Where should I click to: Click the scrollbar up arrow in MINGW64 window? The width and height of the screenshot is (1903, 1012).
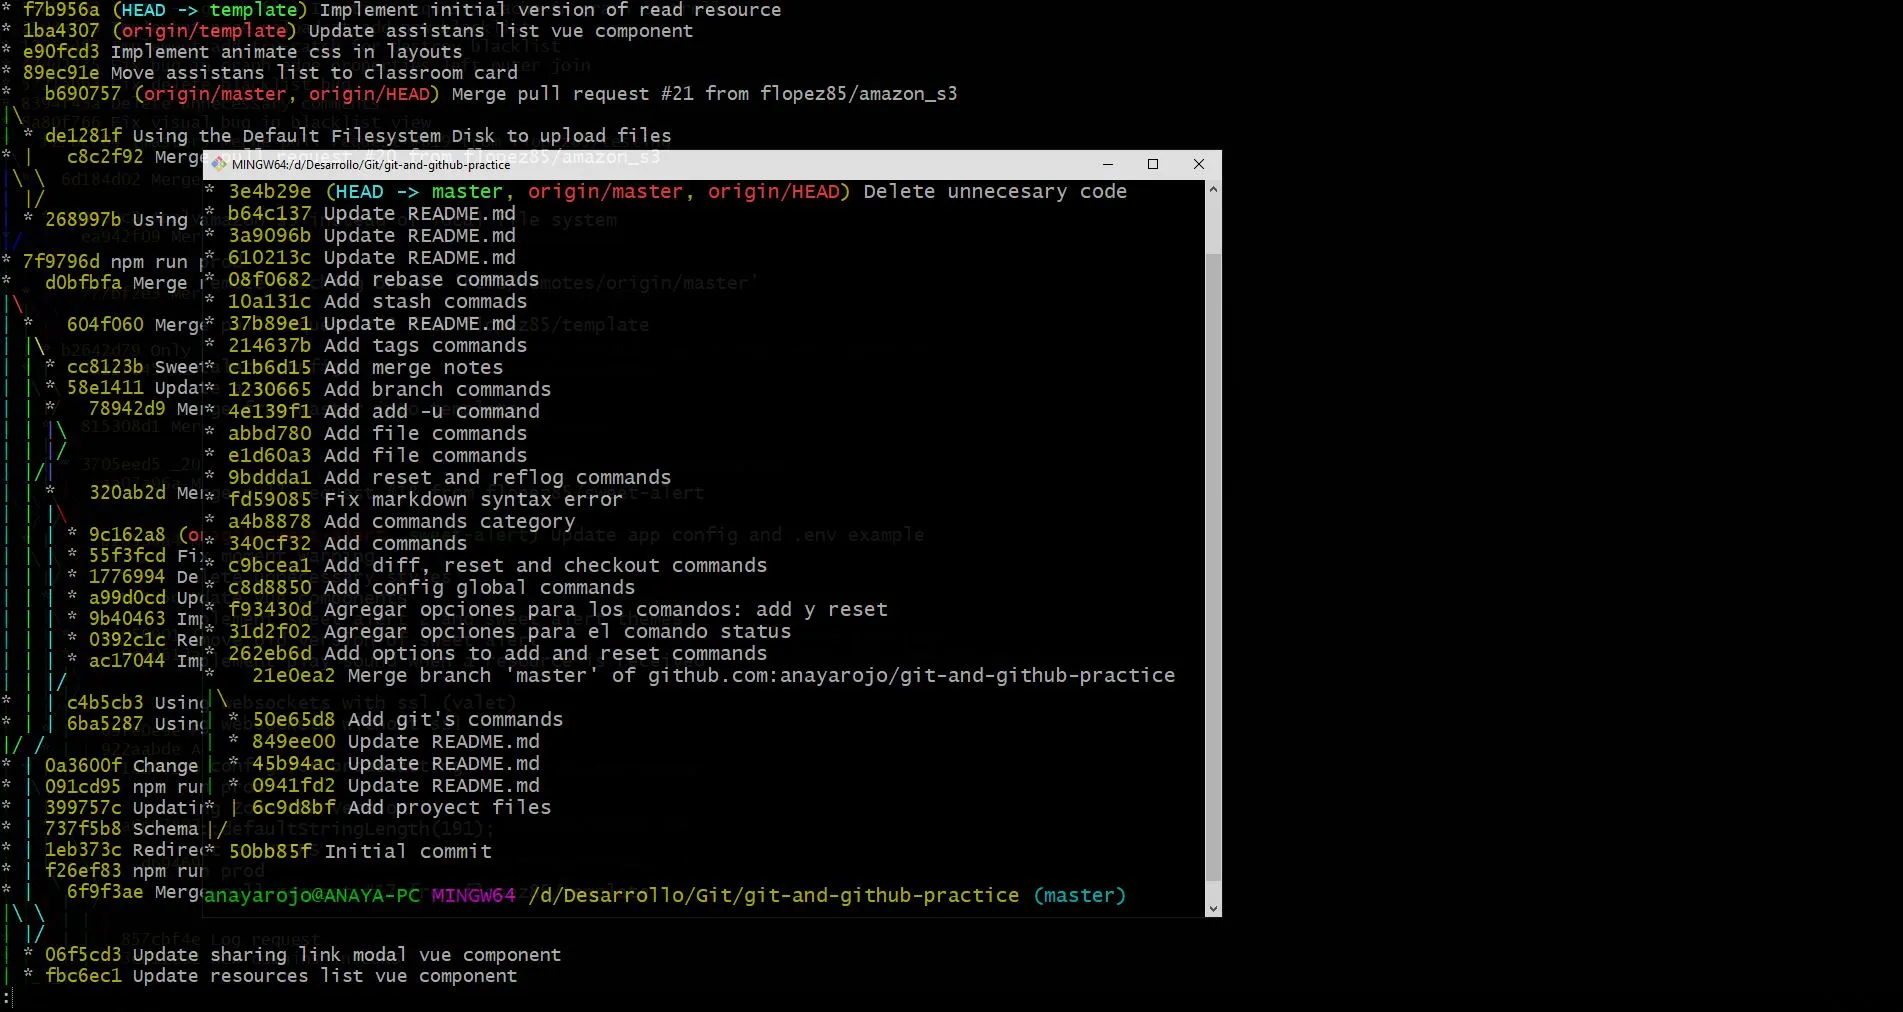[x=1213, y=189]
